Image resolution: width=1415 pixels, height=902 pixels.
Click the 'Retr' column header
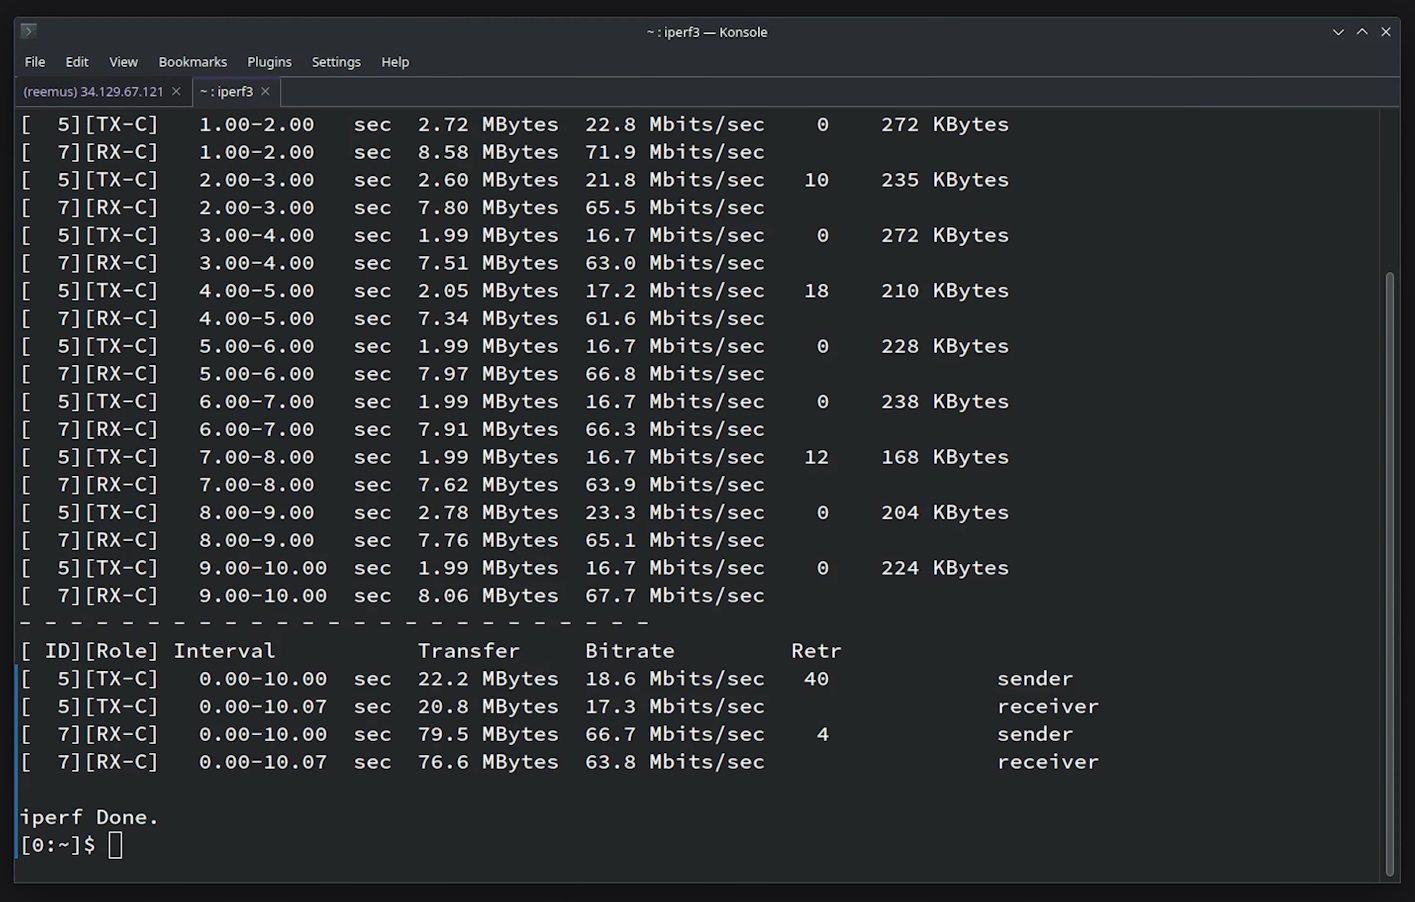816,651
